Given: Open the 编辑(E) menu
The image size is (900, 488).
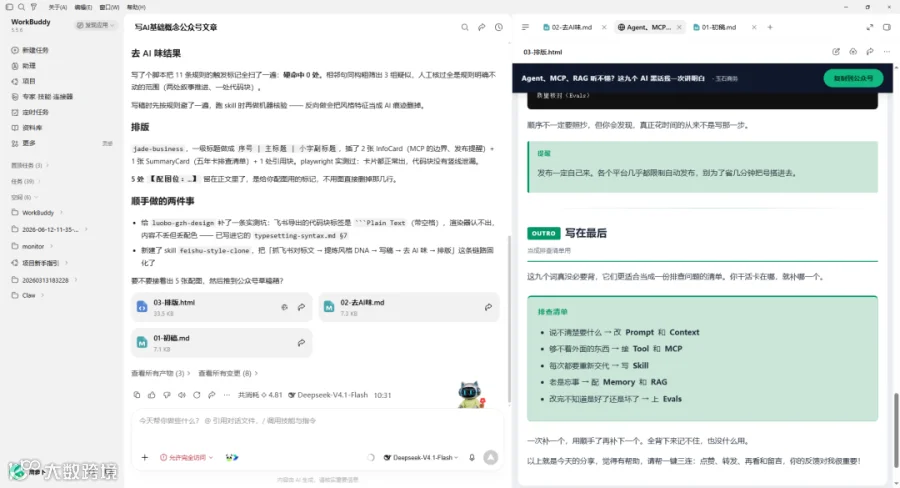Looking at the screenshot, I should click(x=83, y=7).
